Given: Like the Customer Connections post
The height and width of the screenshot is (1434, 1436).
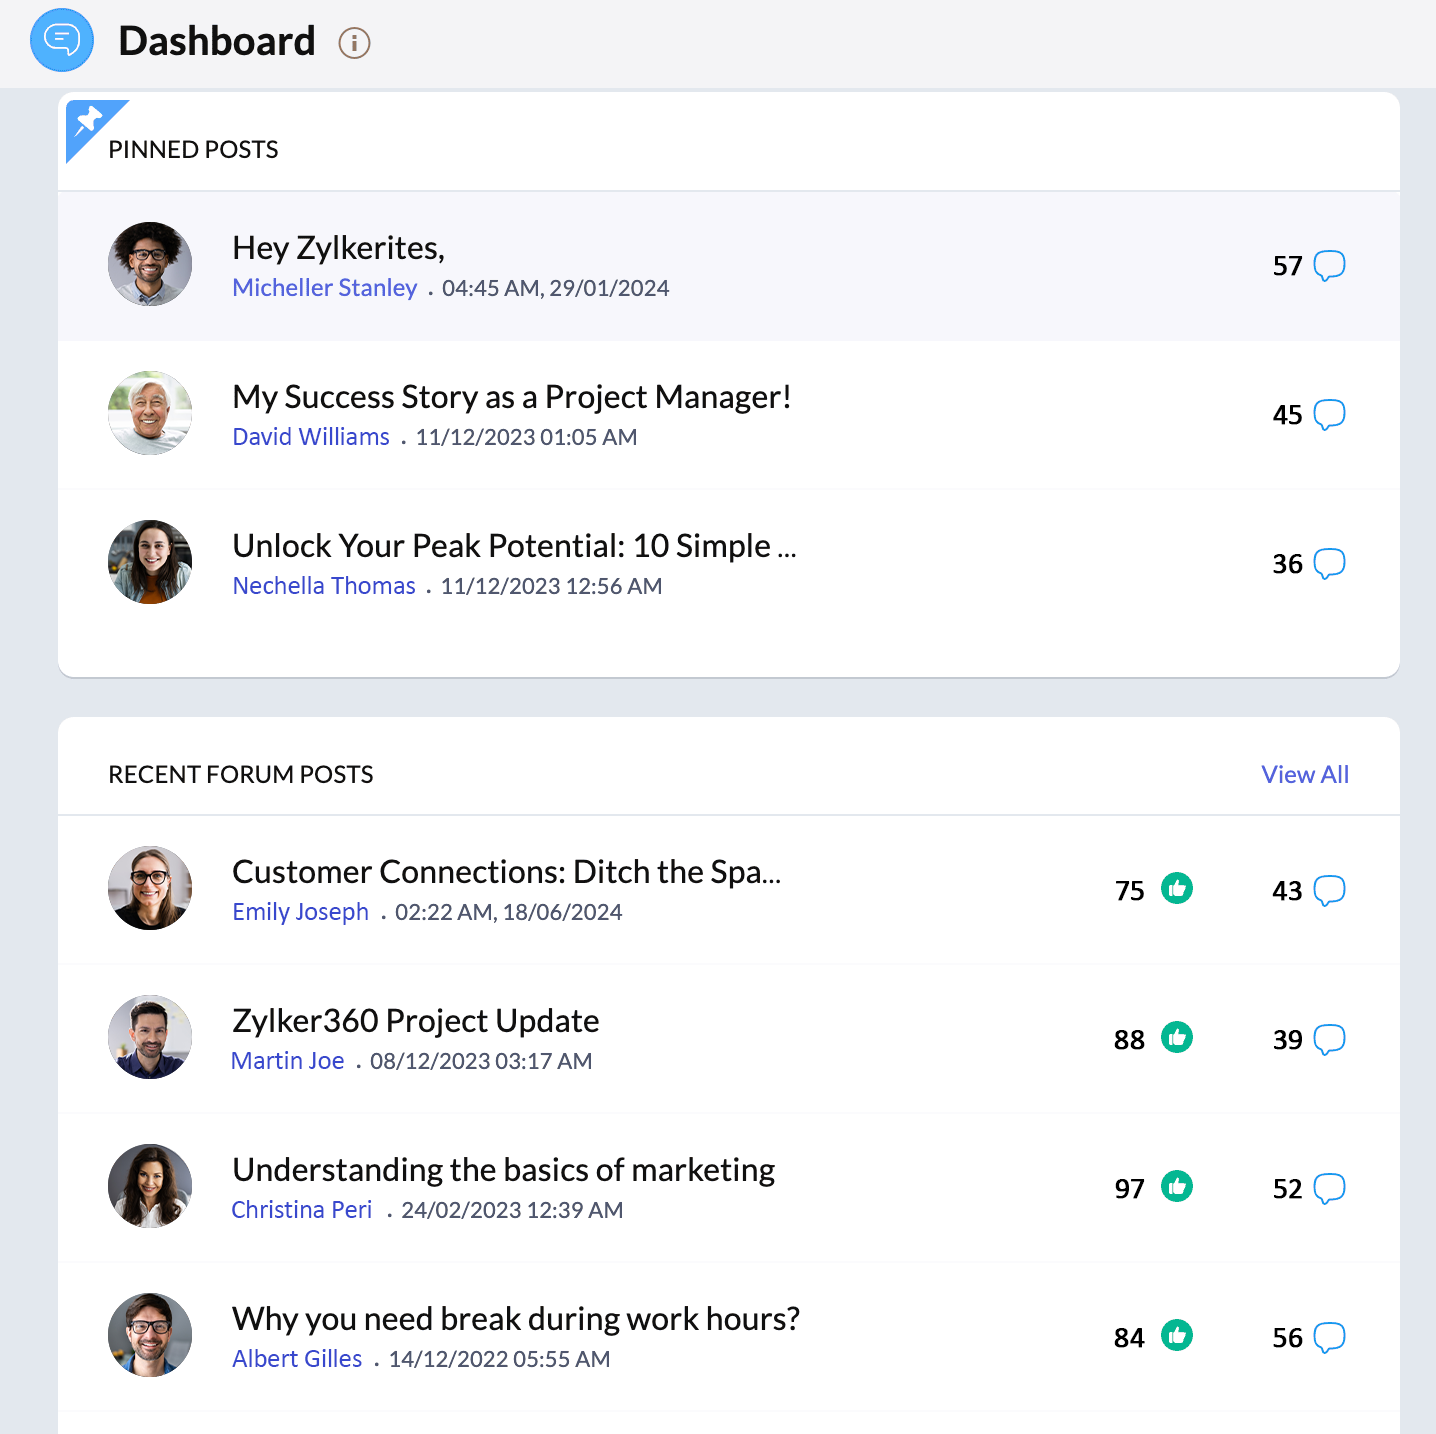Looking at the screenshot, I should (x=1176, y=888).
